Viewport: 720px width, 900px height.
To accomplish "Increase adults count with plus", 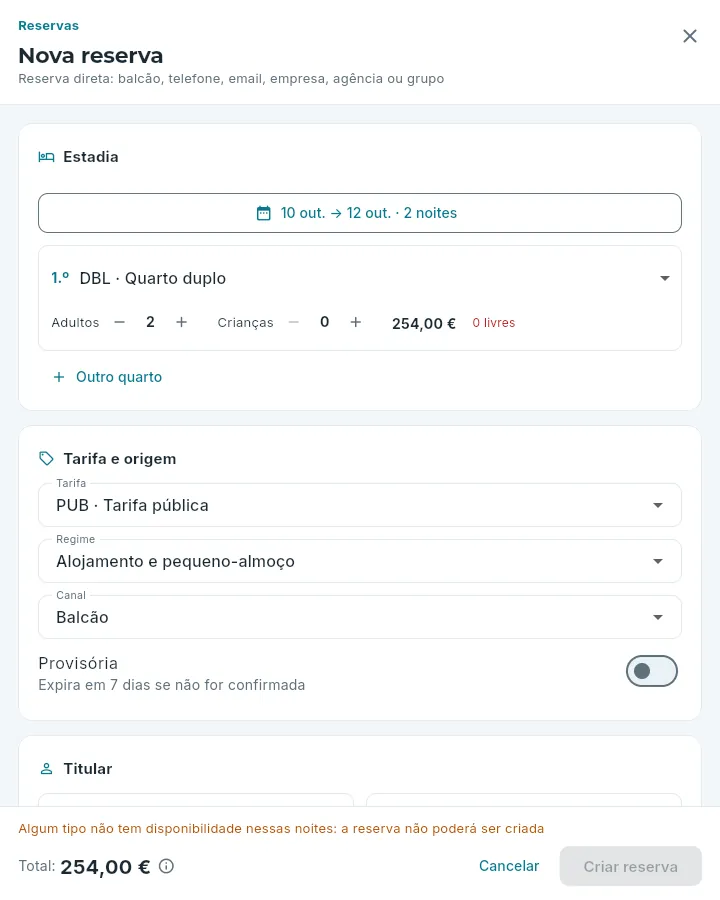I will click(x=181, y=323).
